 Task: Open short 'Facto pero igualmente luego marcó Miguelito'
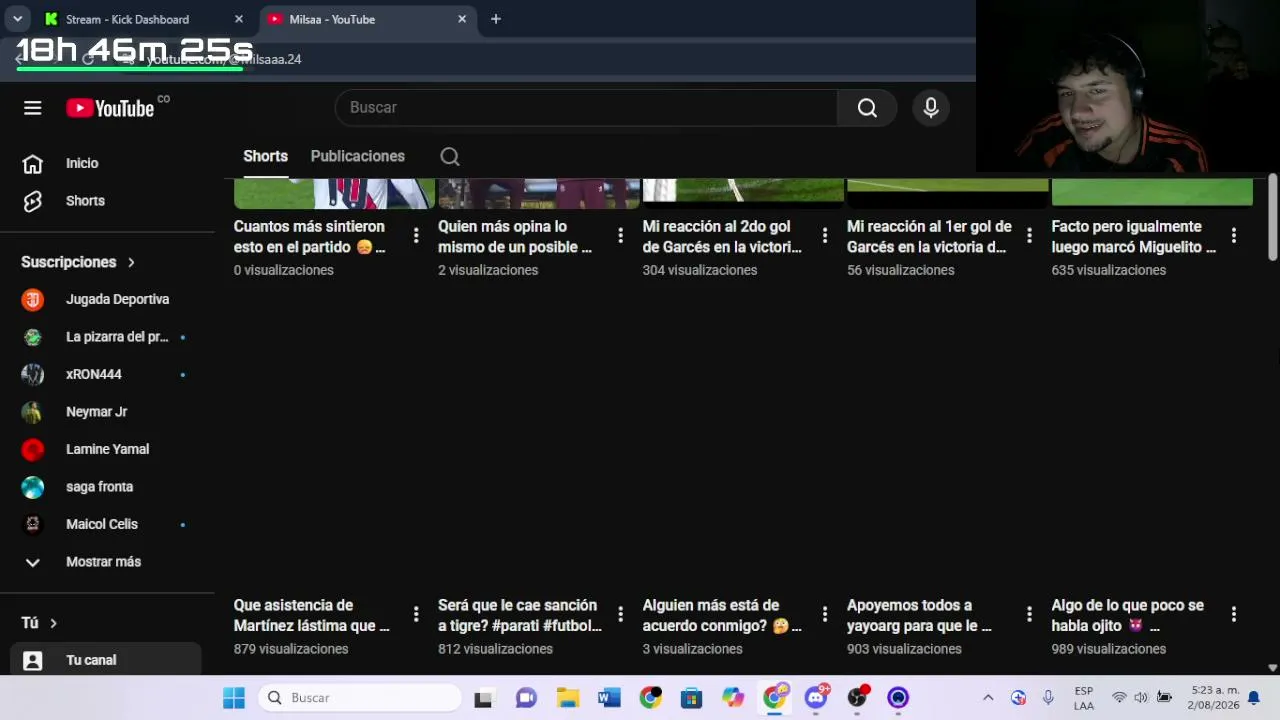[x=1134, y=237]
